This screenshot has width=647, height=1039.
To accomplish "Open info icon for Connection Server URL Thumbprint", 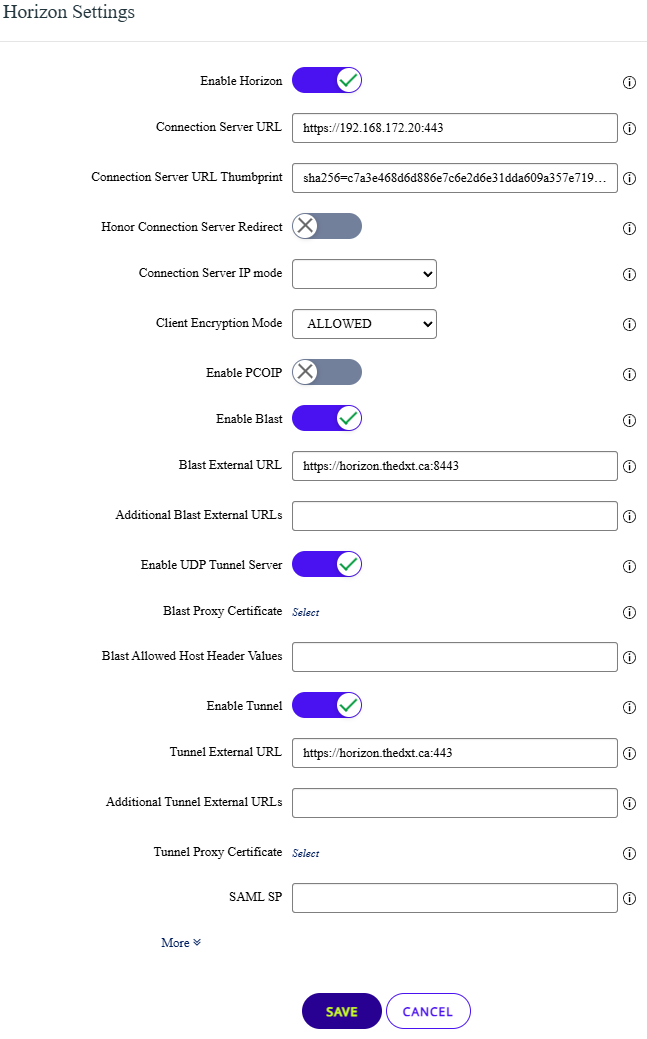I will 630,179.
